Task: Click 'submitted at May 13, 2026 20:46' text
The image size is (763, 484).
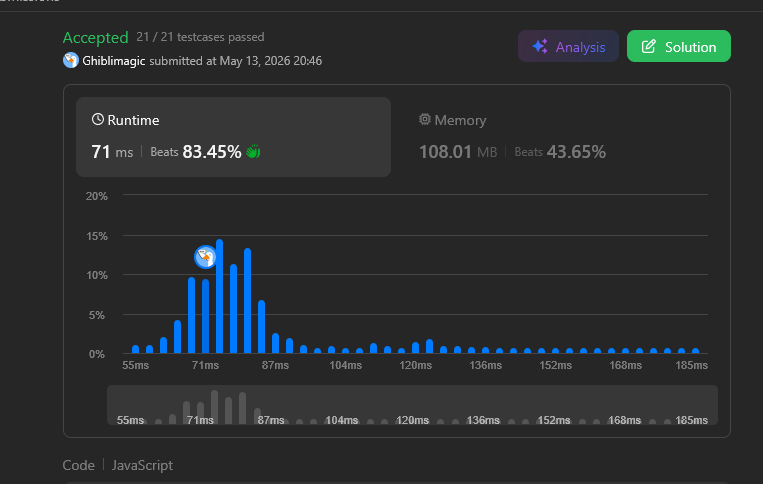Action: [x=236, y=61]
